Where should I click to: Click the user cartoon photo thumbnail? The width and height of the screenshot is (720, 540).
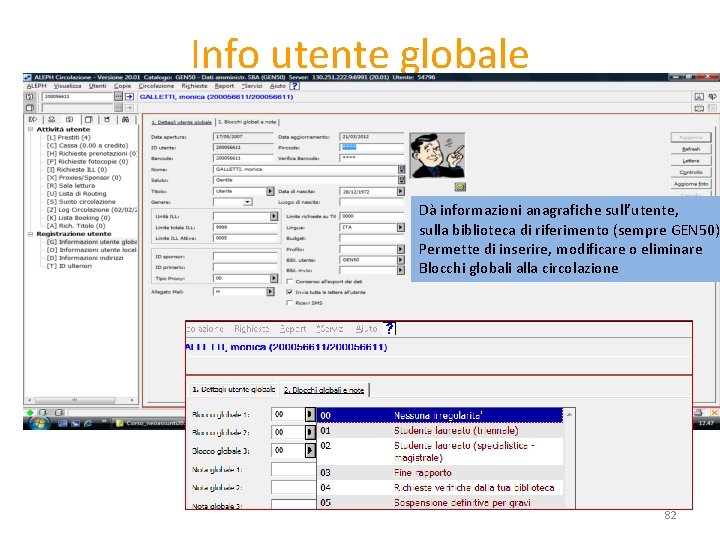coord(437,156)
